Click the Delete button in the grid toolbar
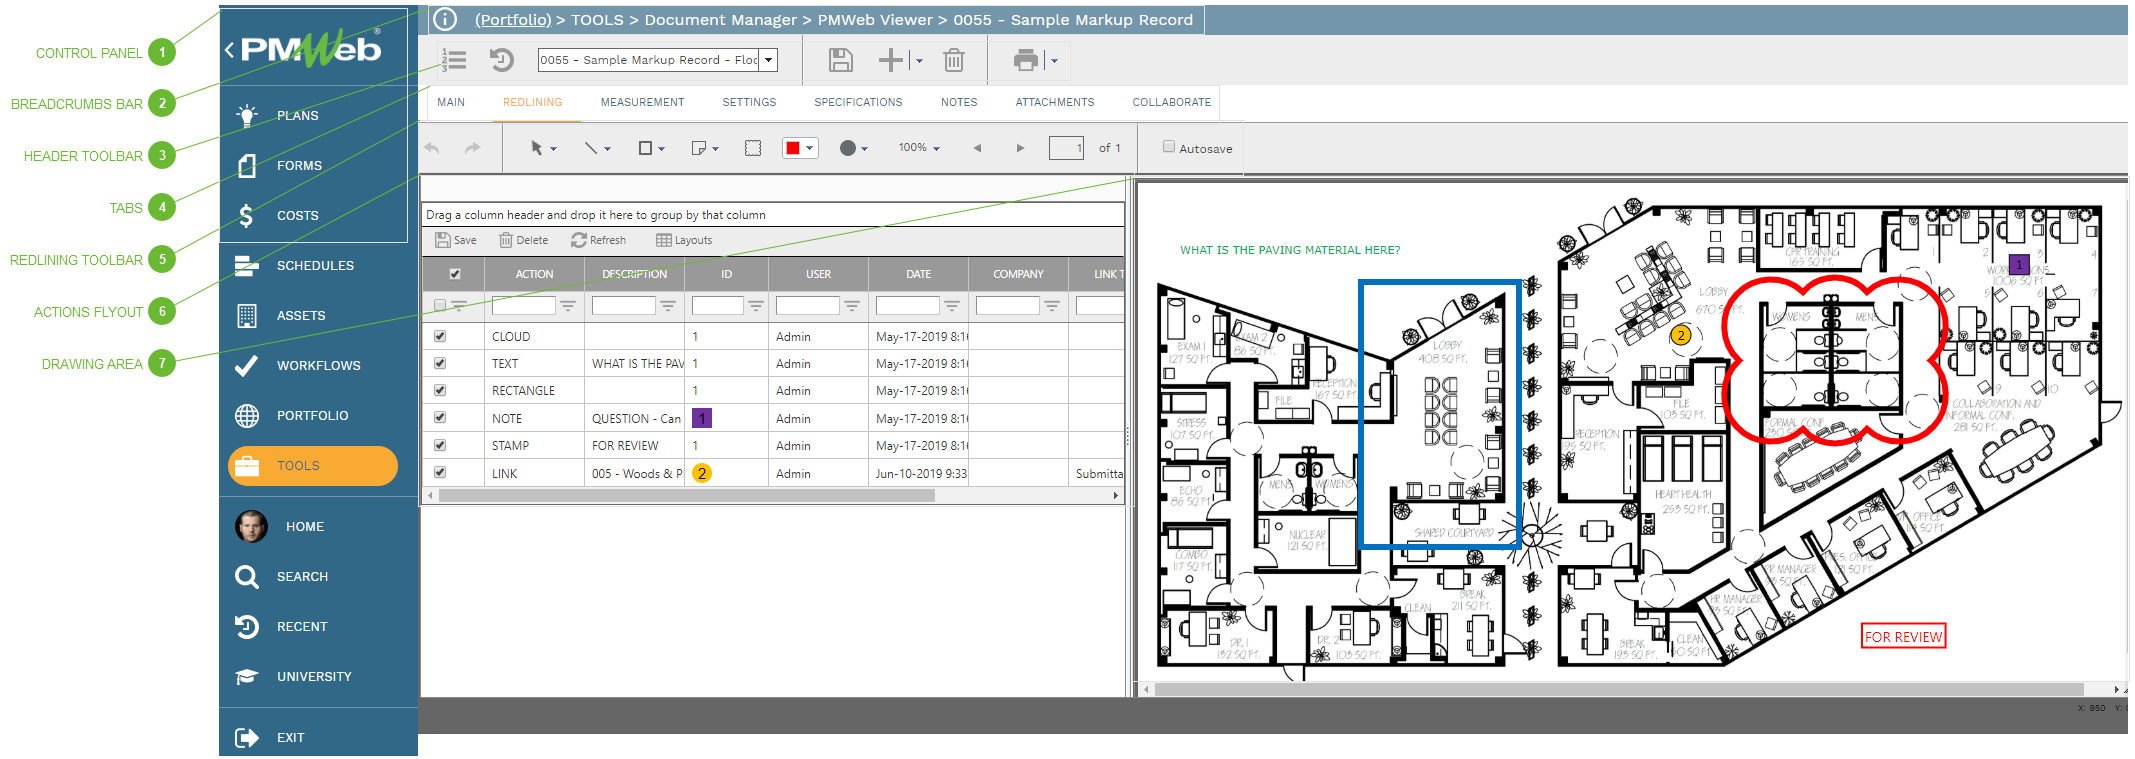This screenshot has height=759, width=2135. click(524, 240)
